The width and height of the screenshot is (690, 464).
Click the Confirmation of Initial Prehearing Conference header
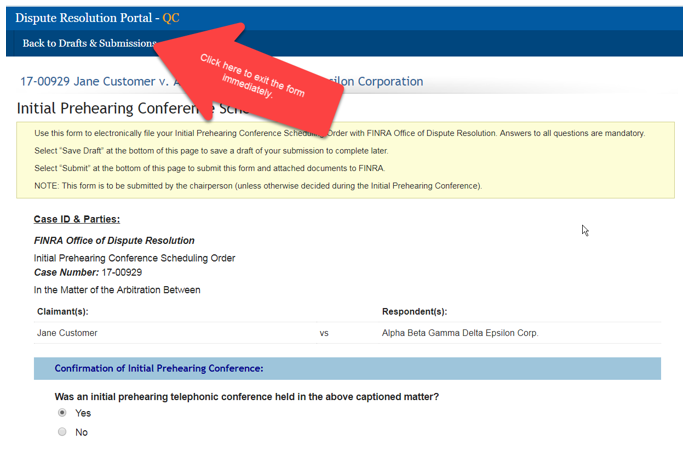click(x=158, y=368)
